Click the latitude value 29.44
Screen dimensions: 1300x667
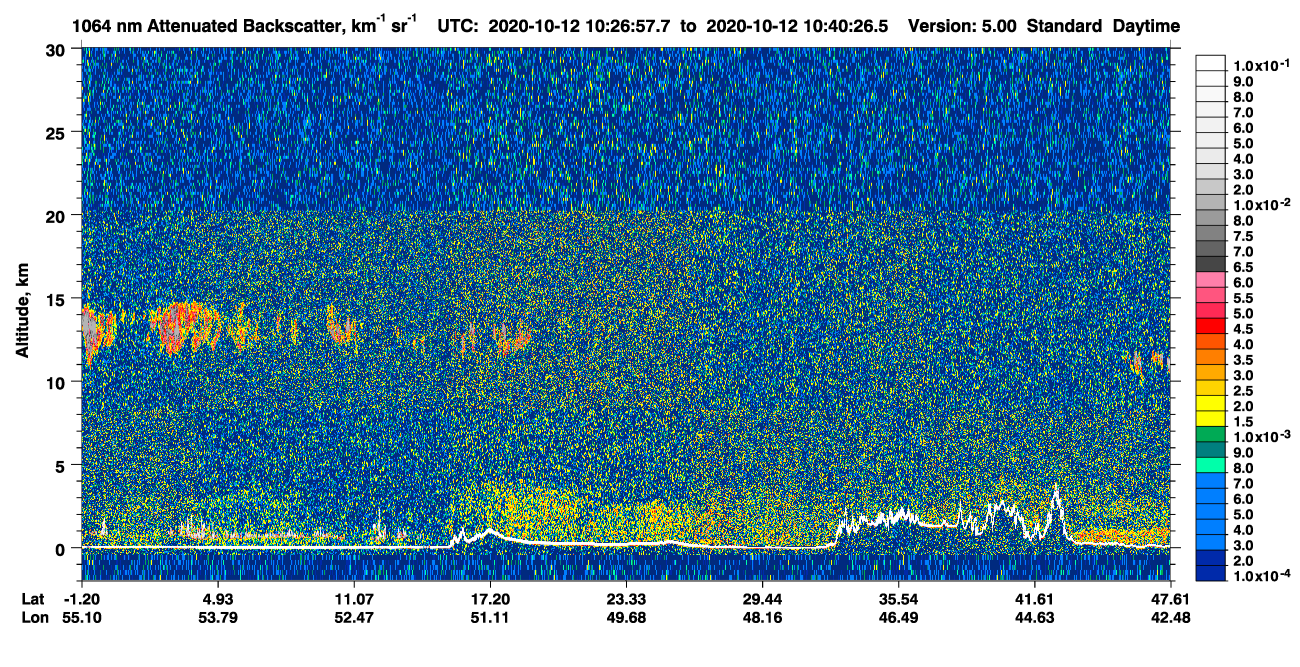pos(762,598)
